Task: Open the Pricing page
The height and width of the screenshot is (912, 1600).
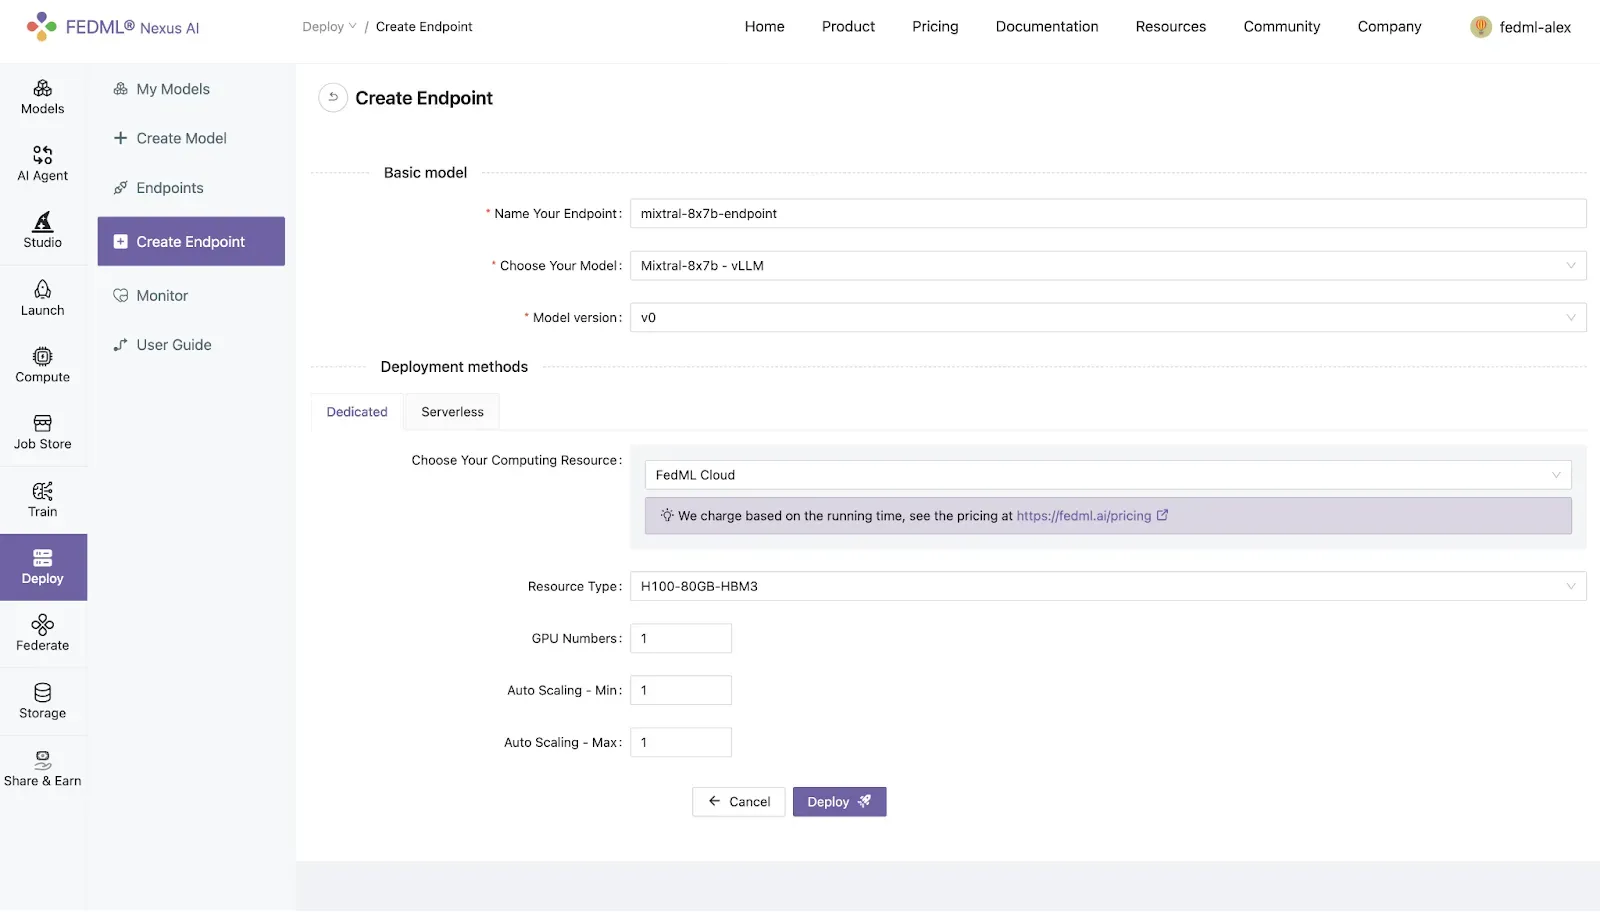Action: coord(935,27)
